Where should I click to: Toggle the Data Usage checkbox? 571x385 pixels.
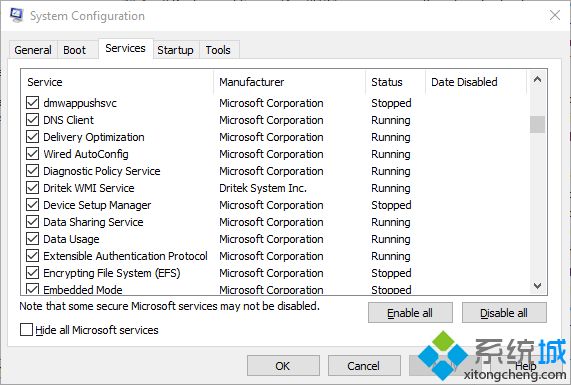pos(32,239)
